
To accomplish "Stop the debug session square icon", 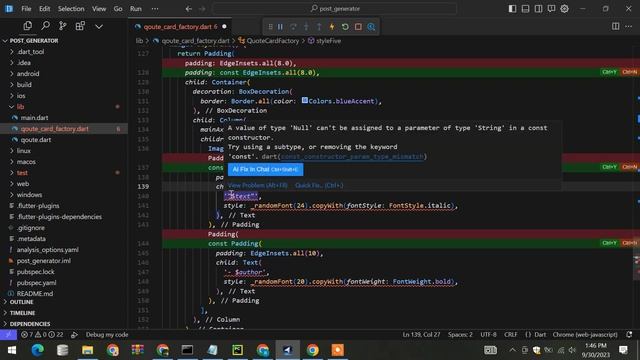I will 358,27.
